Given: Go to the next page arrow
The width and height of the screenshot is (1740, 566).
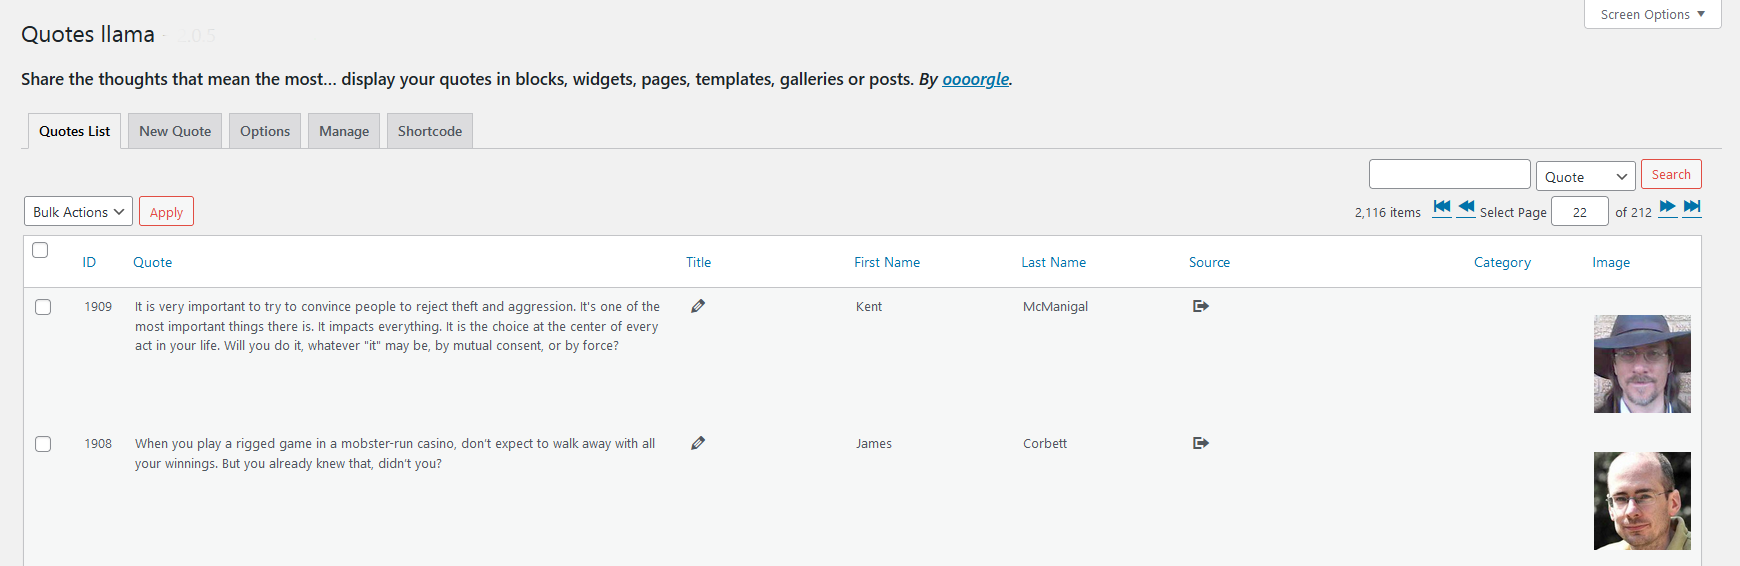Looking at the screenshot, I should 1667,207.
